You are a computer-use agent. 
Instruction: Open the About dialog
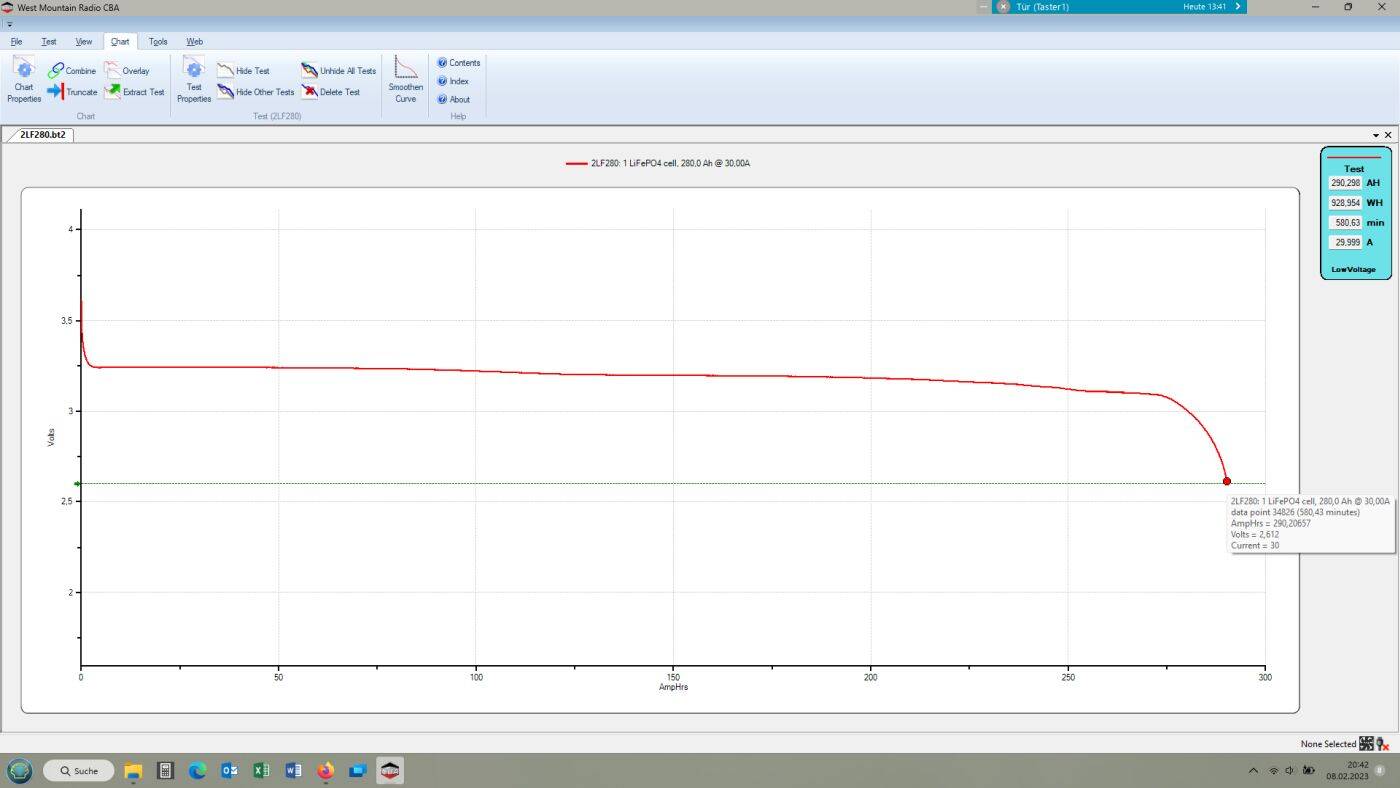(454, 99)
